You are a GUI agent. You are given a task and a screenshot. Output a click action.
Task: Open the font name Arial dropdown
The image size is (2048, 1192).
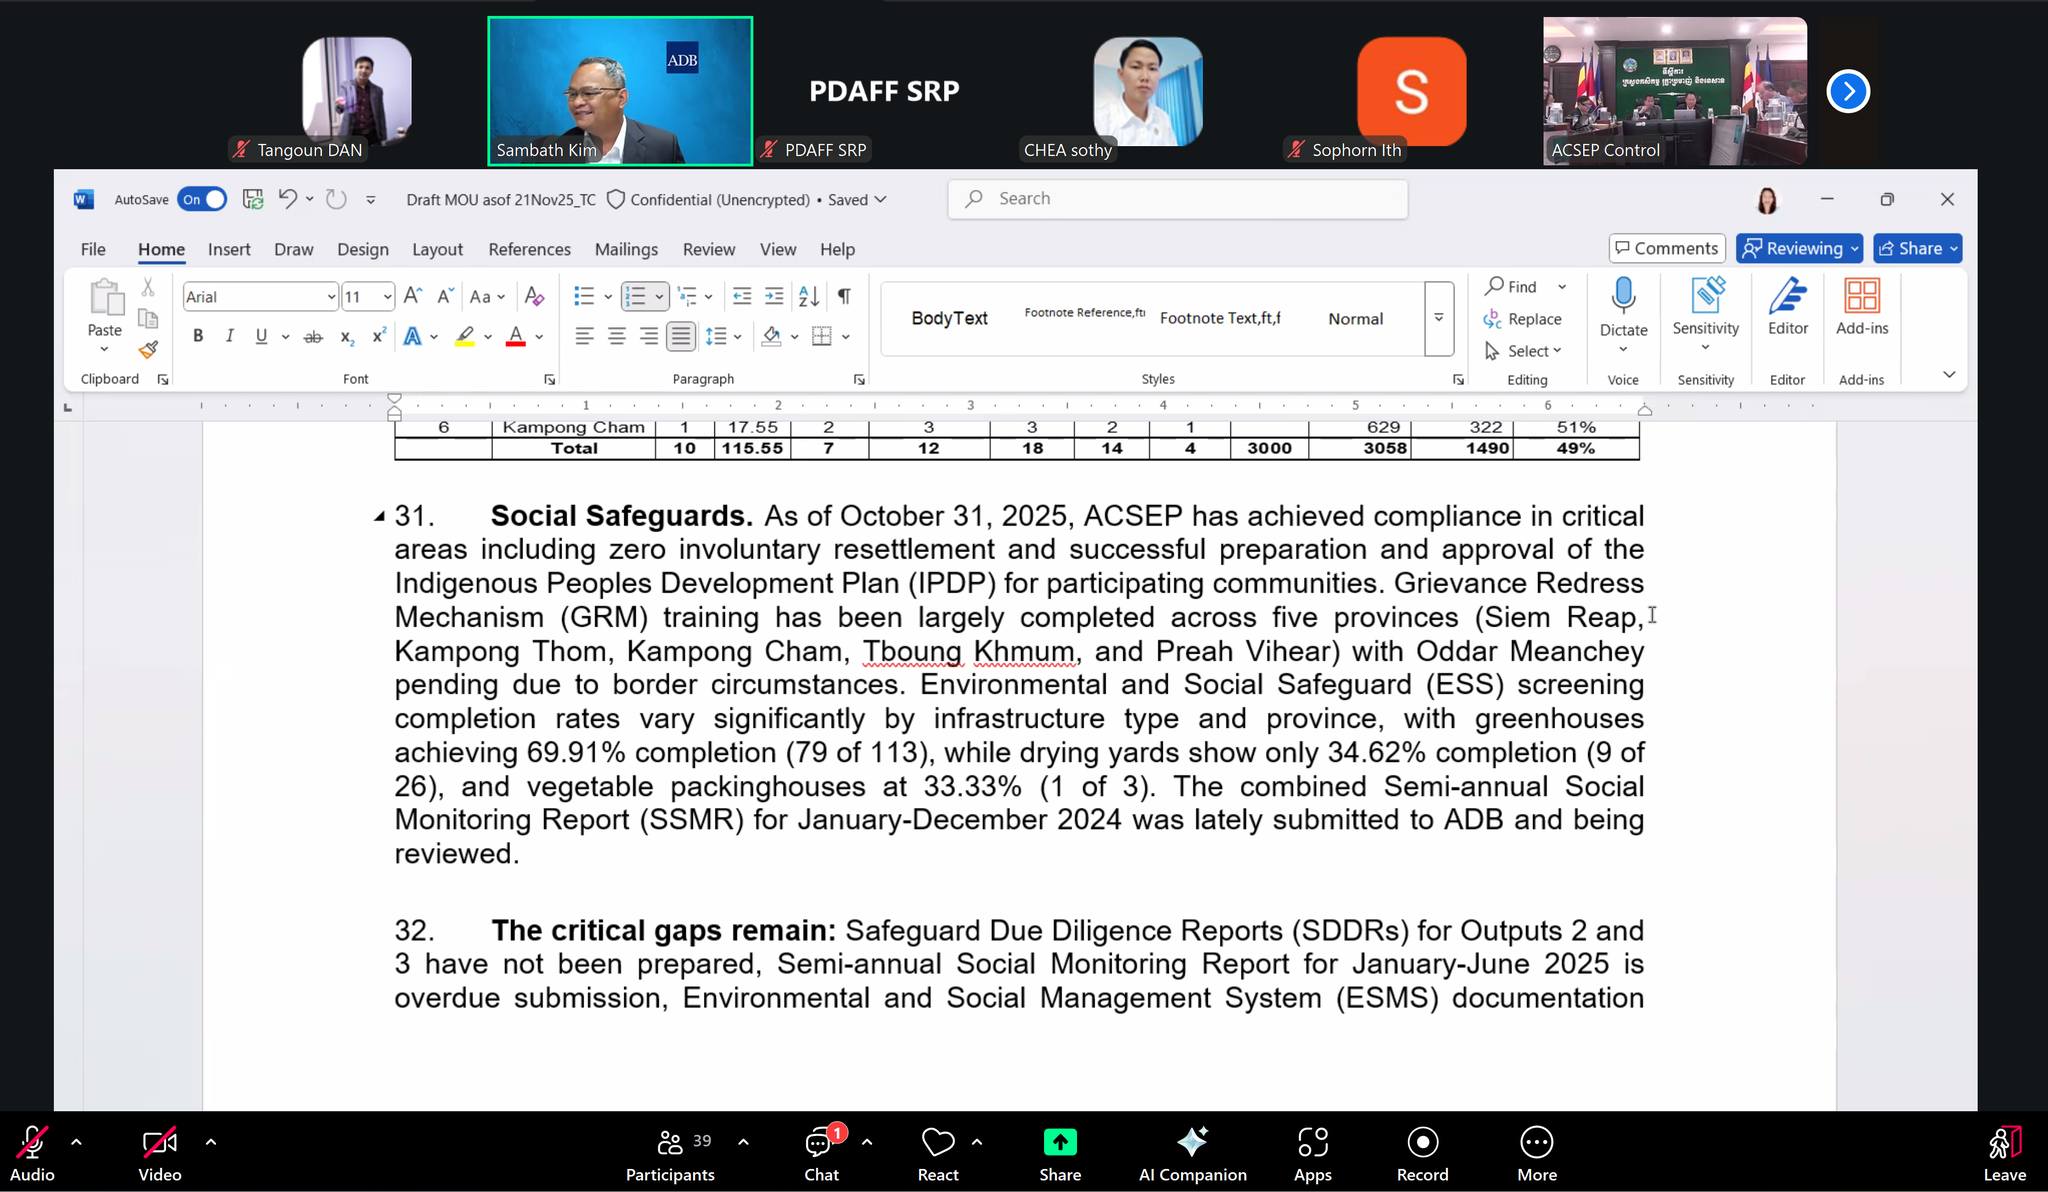point(331,297)
